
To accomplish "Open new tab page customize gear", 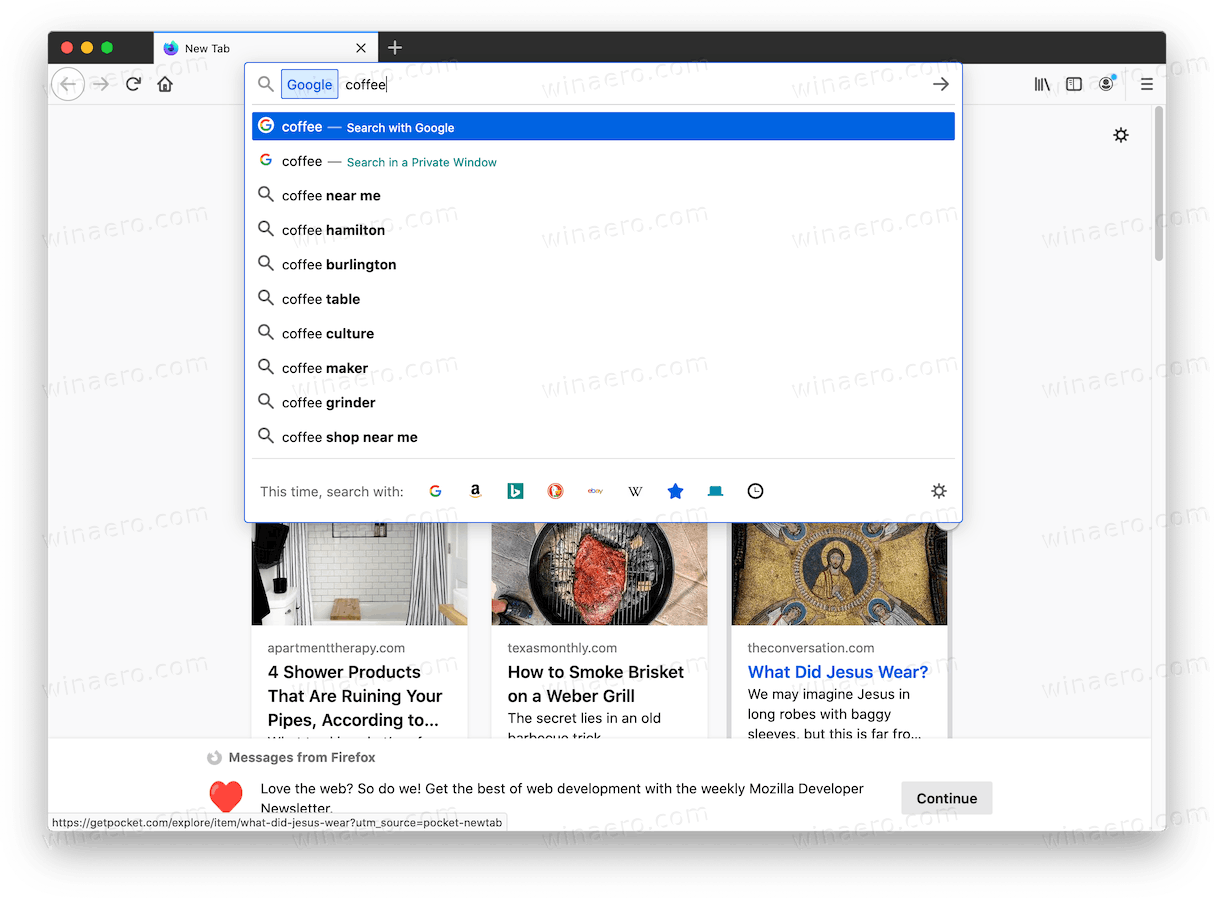I will click(x=1120, y=135).
